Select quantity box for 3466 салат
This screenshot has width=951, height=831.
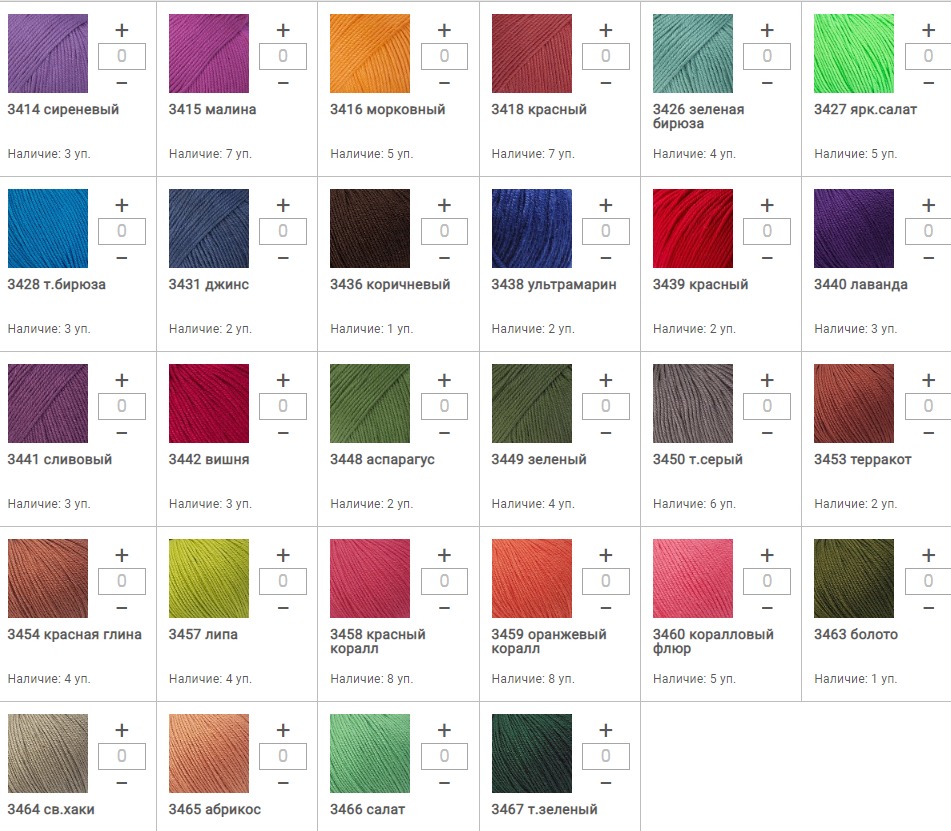point(444,756)
